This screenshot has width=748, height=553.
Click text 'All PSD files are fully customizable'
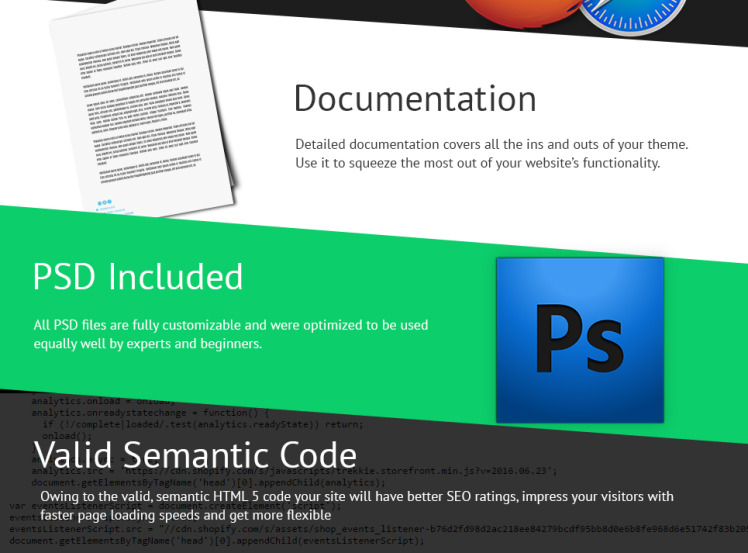(x=137, y=325)
